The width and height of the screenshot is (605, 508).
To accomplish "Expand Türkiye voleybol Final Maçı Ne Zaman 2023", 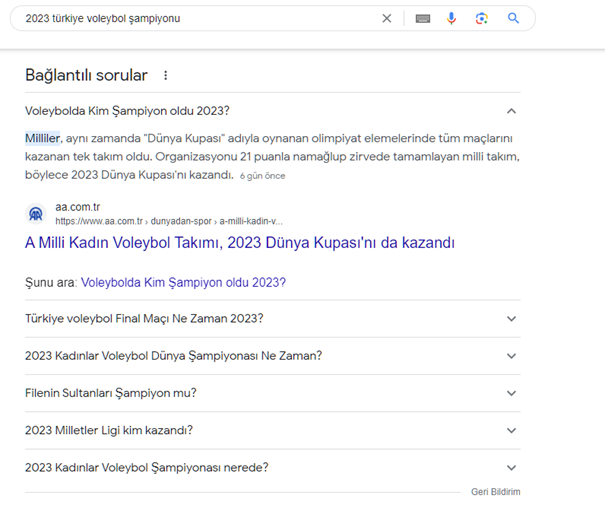I will point(272,319).
